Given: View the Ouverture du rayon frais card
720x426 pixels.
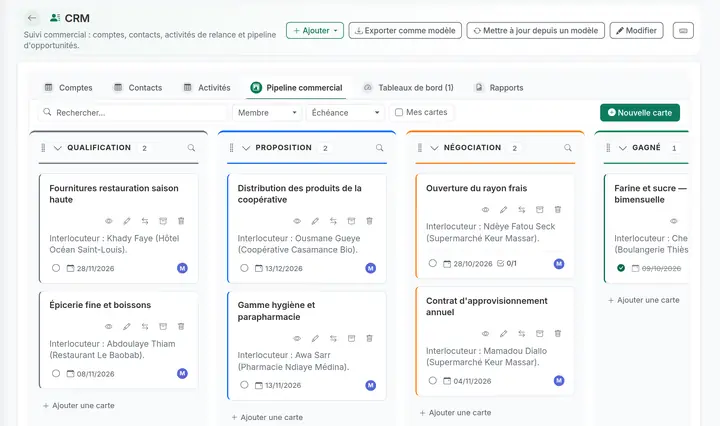Looking at the screenshot, I should click(x=485, y=210).
